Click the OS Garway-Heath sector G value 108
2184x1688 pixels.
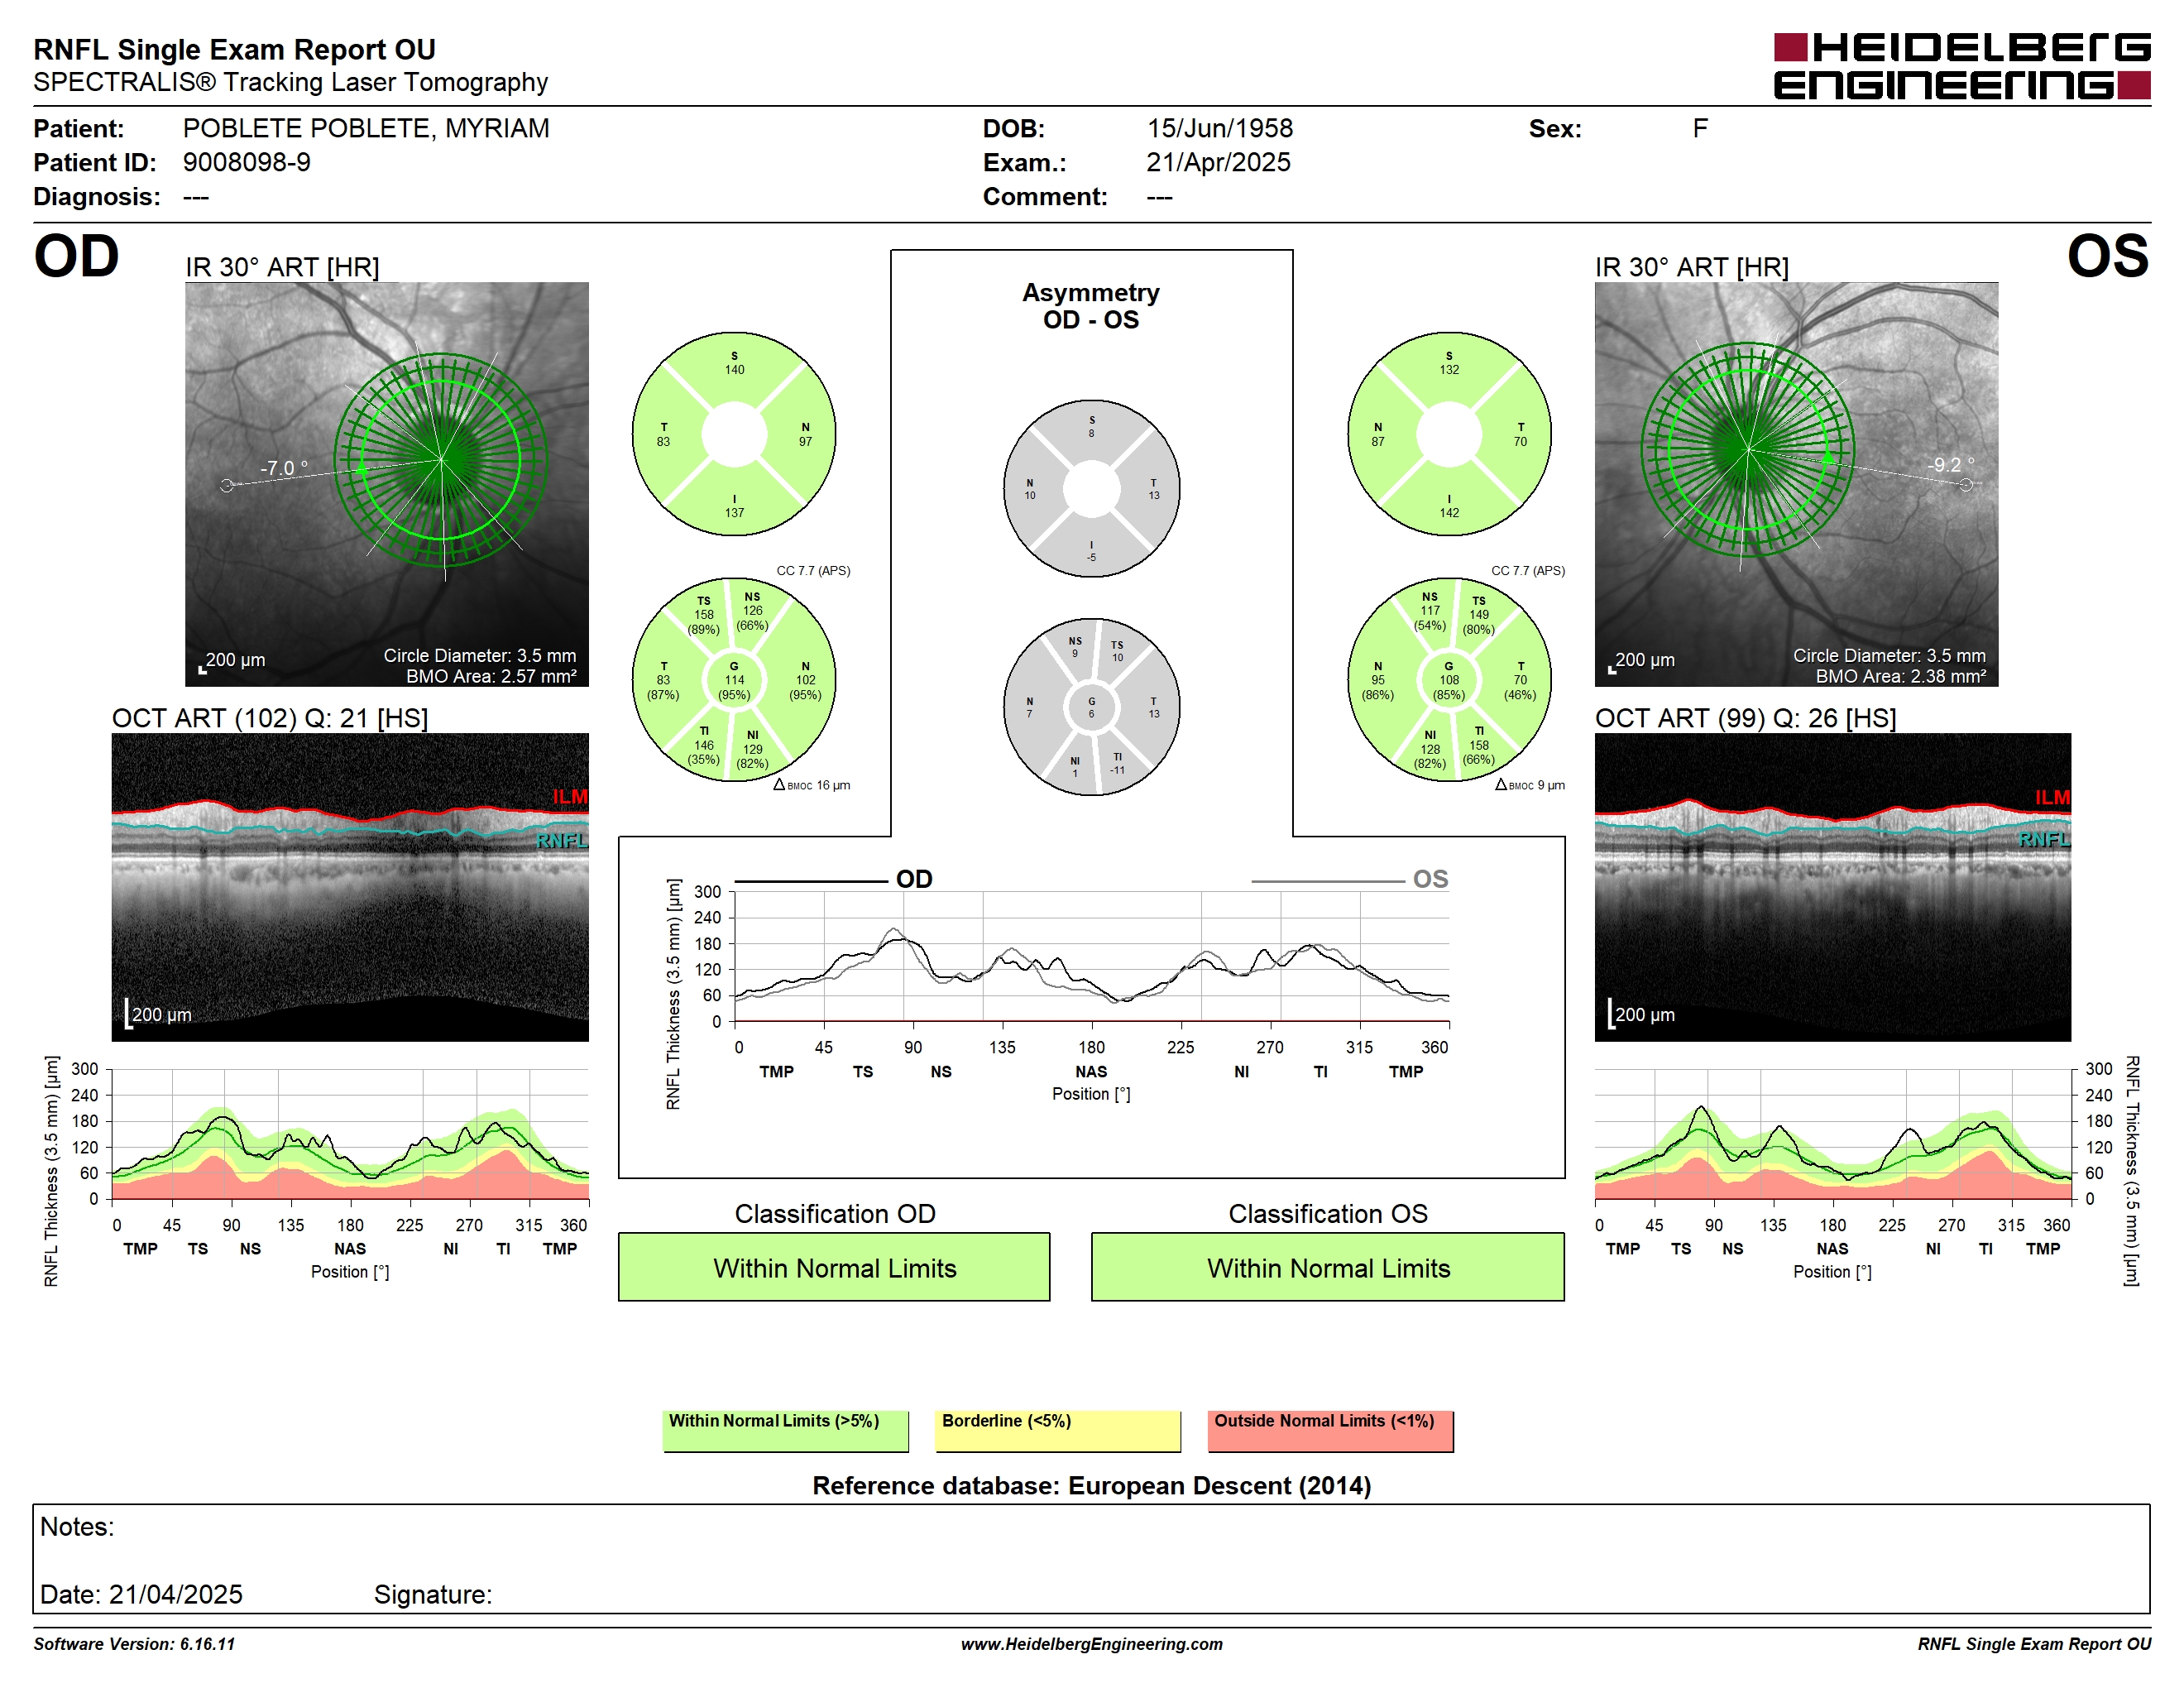[x=1449, y=680]
